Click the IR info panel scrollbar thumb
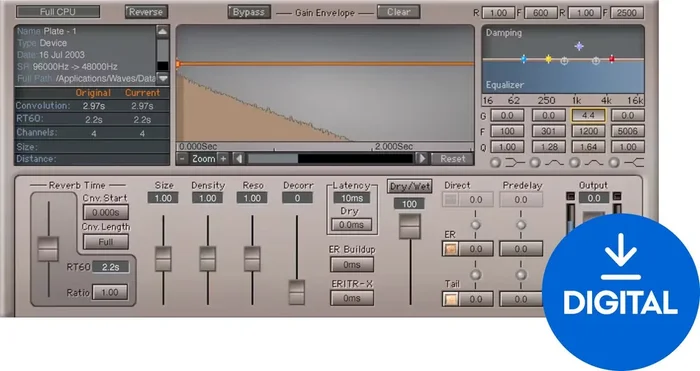Screen dimensions: 700x371 click(x=163, y=50)
